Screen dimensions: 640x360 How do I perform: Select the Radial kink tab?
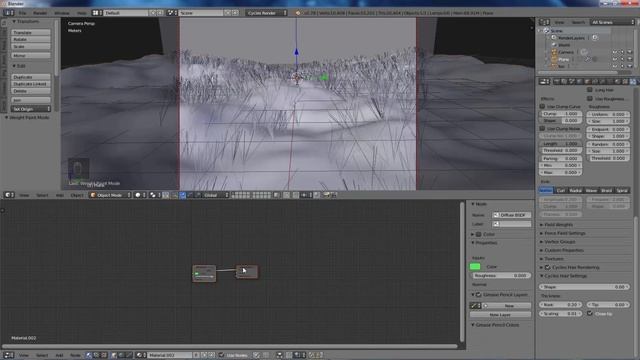tap(575, 190)
